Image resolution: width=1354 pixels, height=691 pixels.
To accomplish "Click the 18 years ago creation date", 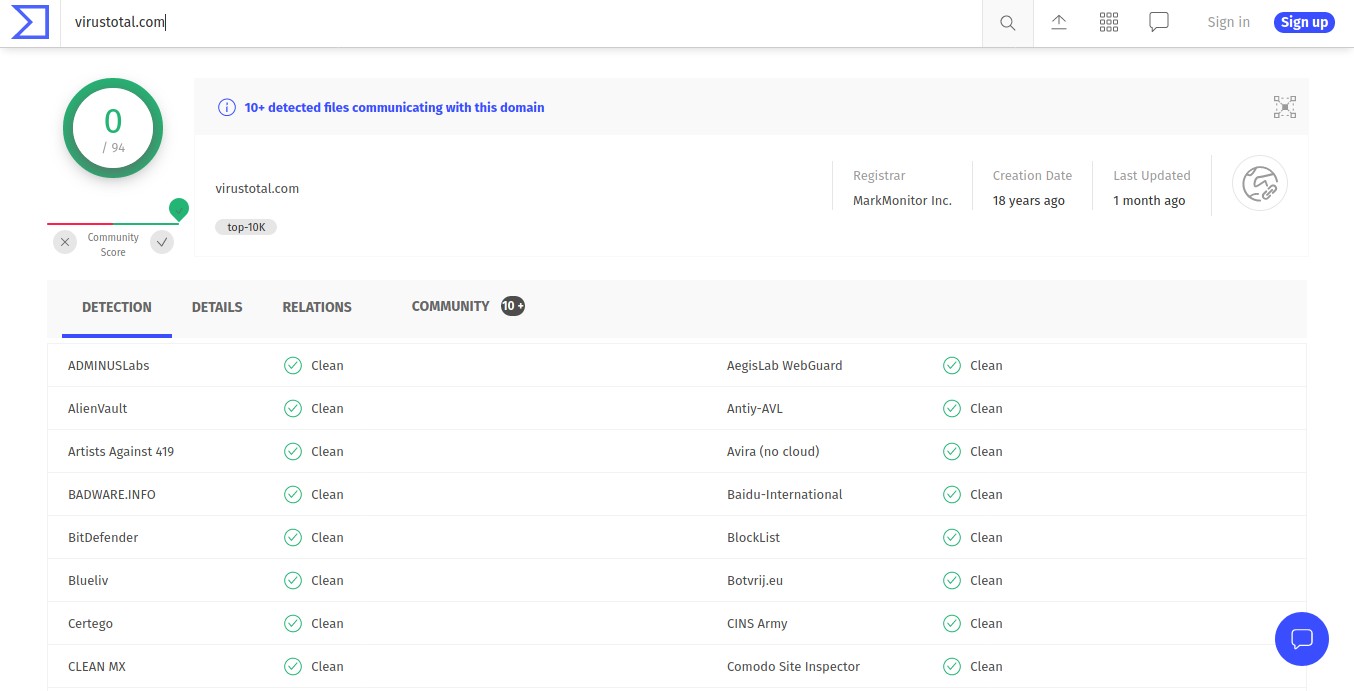I will pyautogui.click(x=1028, y=200).
